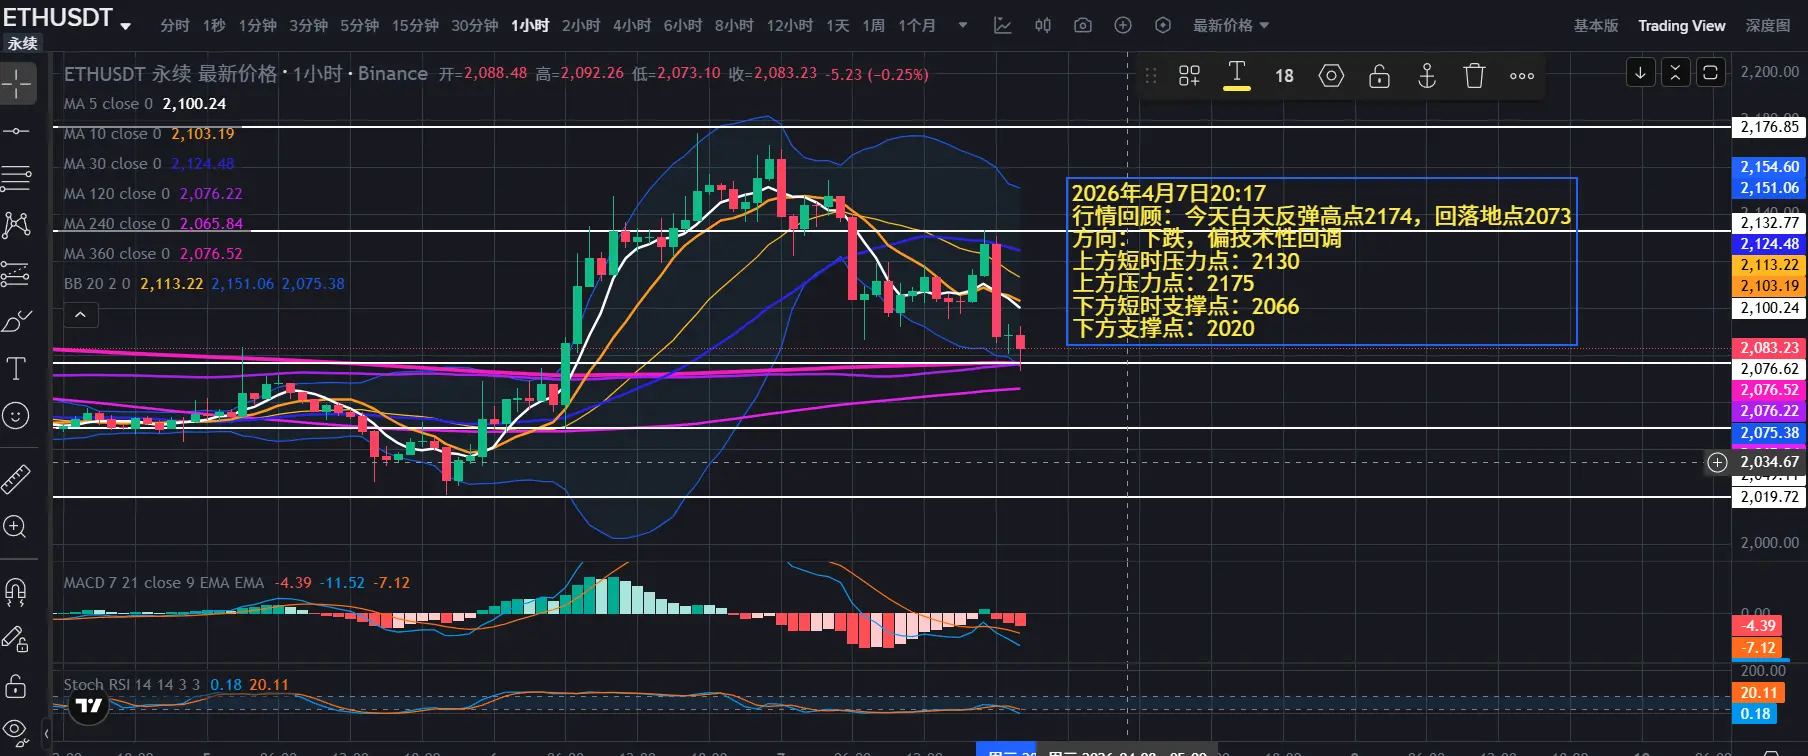Image resolution: width=1808 pixels, height=756 pixels.
Task: Click the collapse arrows chart button
Action: click(1676, 73)
